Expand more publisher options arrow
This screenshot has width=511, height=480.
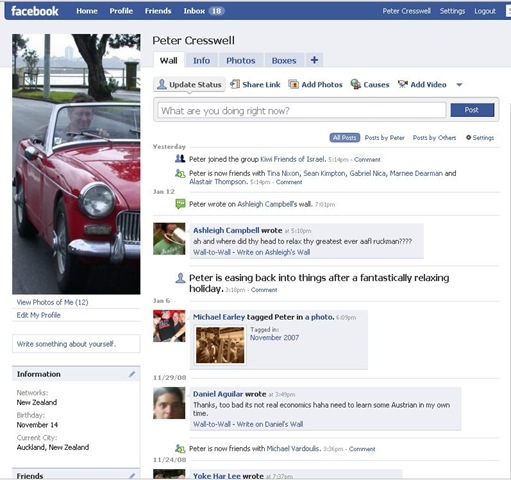pyautogui.click(x=459, y=85)
